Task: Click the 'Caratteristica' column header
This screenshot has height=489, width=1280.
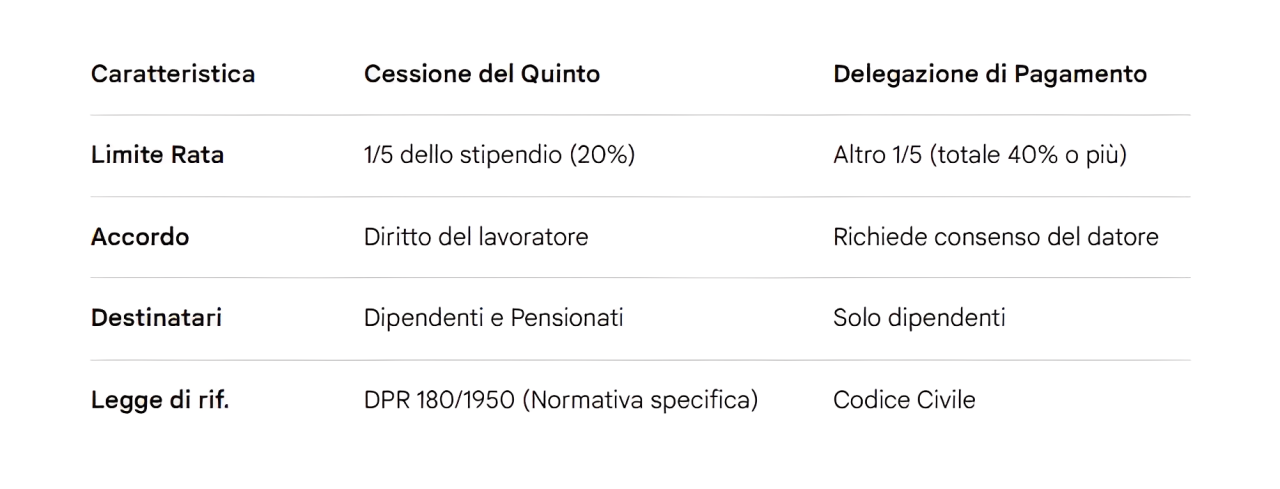Action: coord(172,74)
